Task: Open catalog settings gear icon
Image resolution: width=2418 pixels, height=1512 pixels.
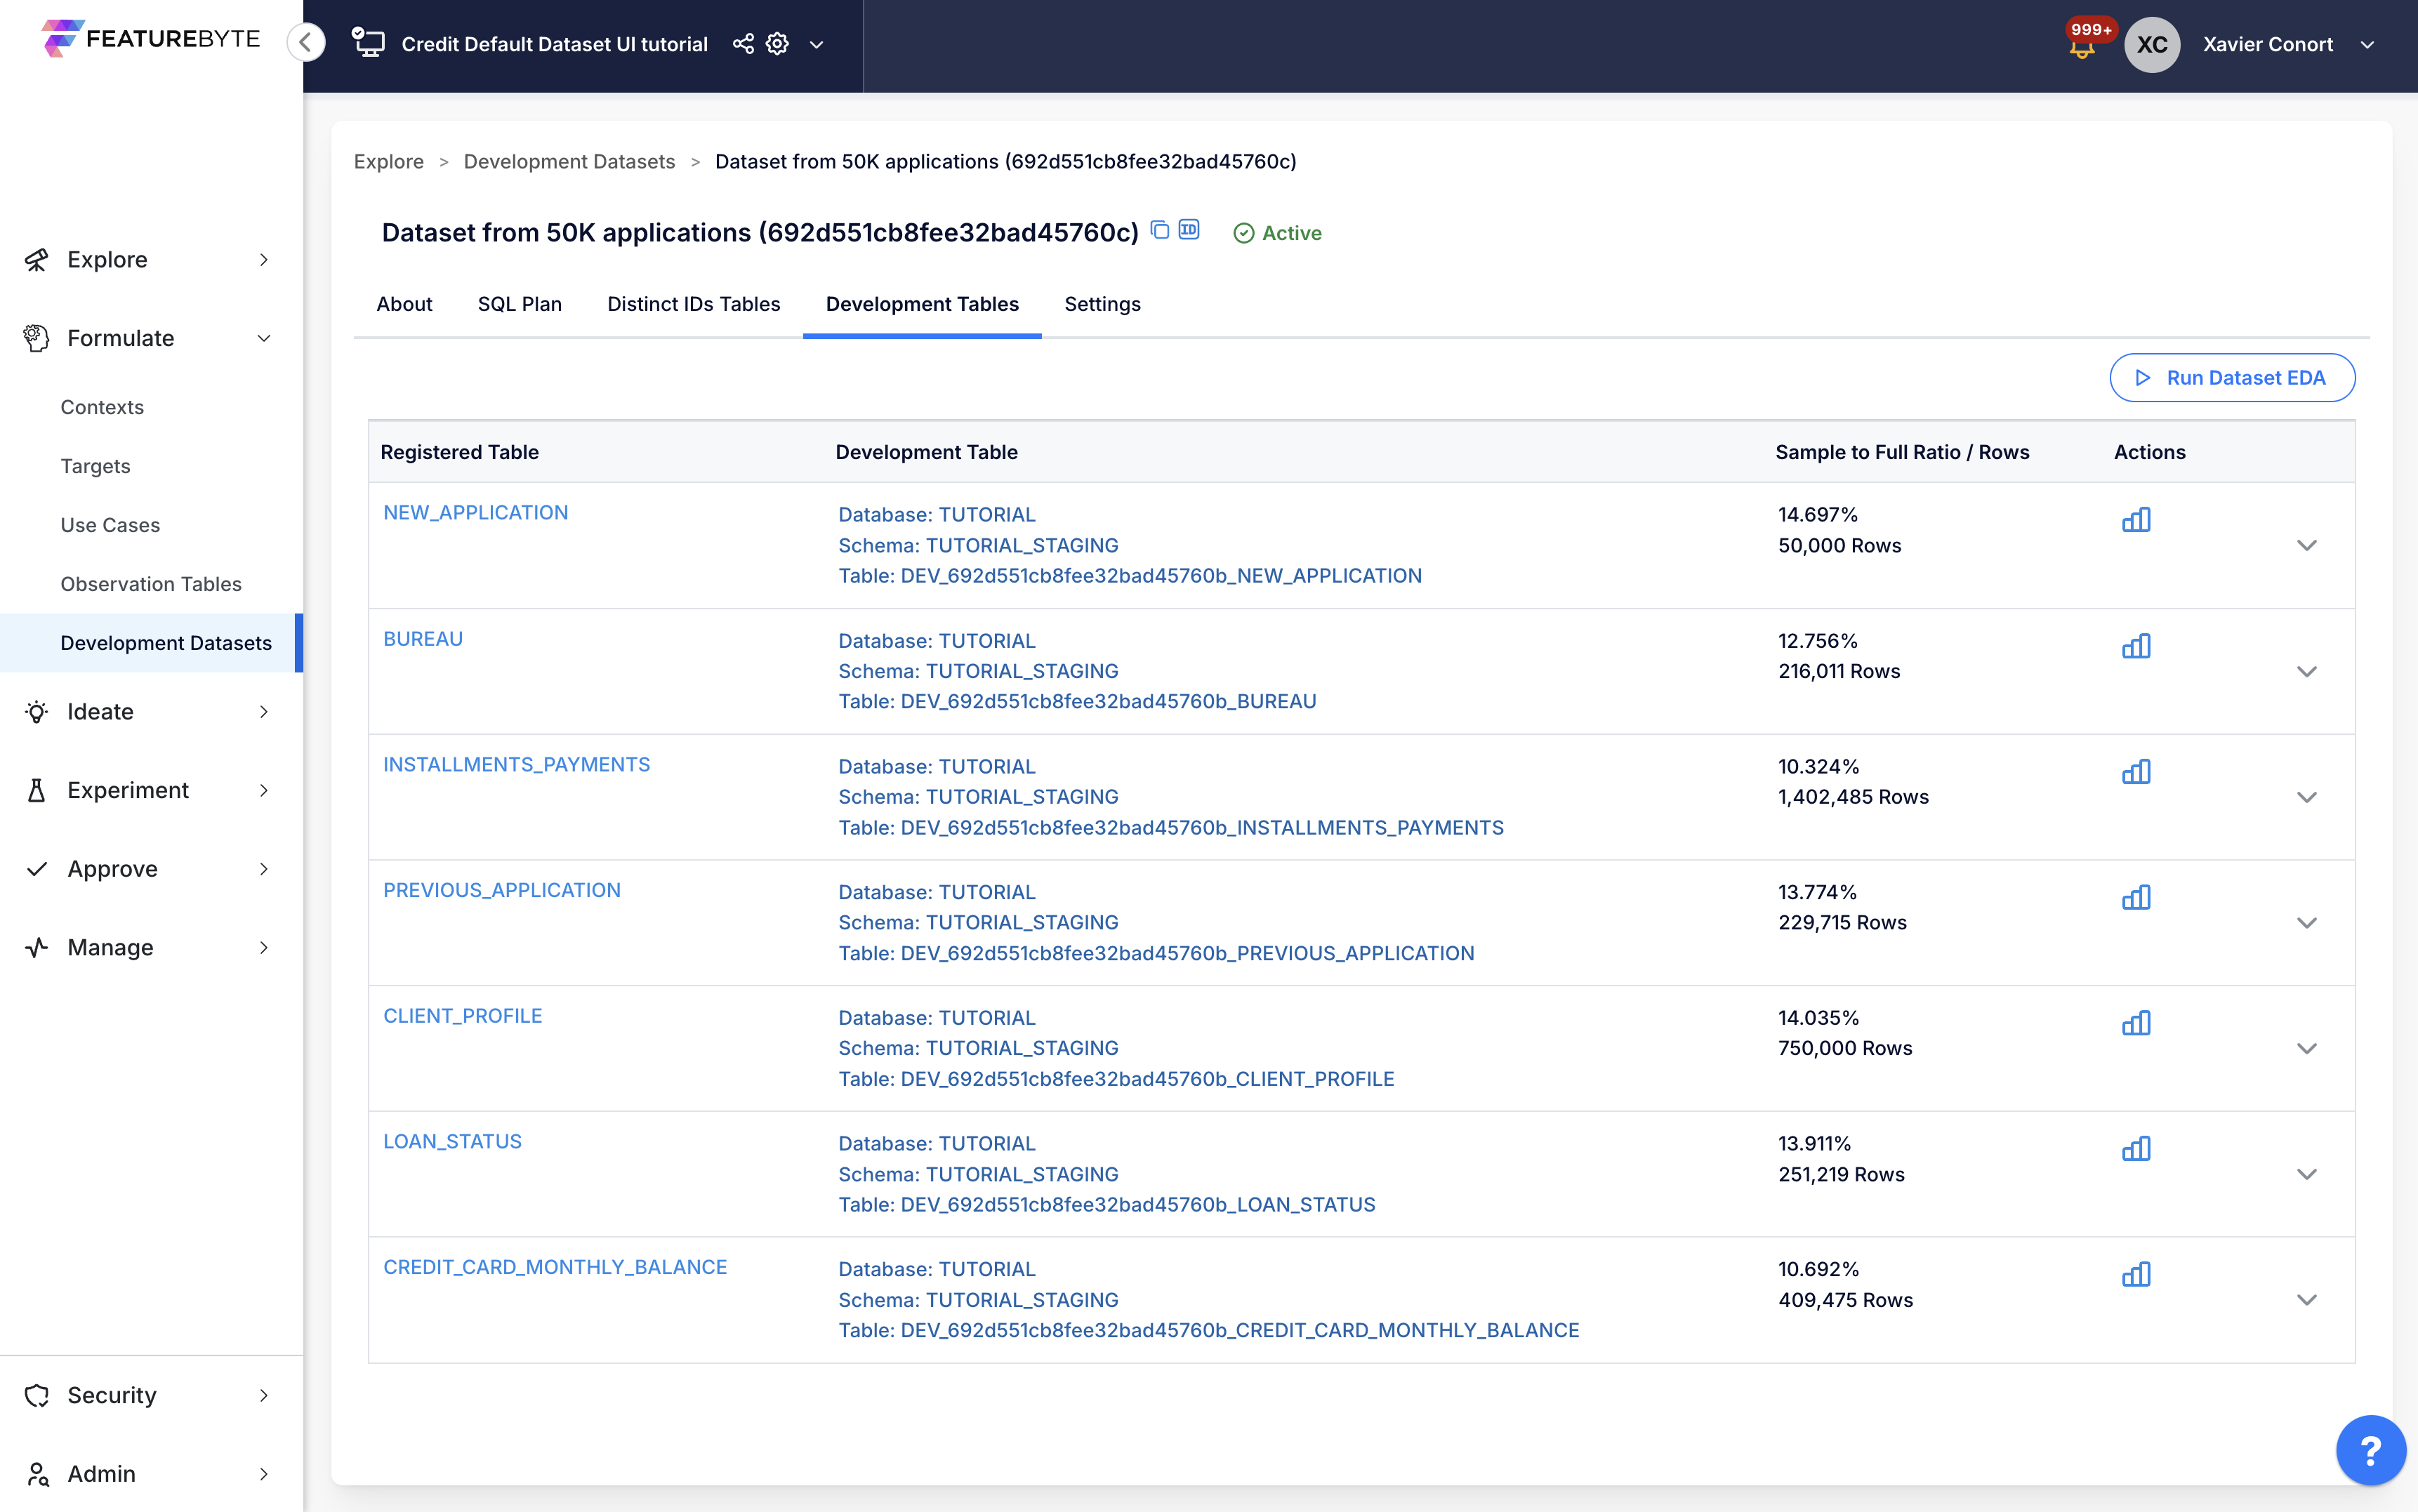Action: click(x=777, y=44)
